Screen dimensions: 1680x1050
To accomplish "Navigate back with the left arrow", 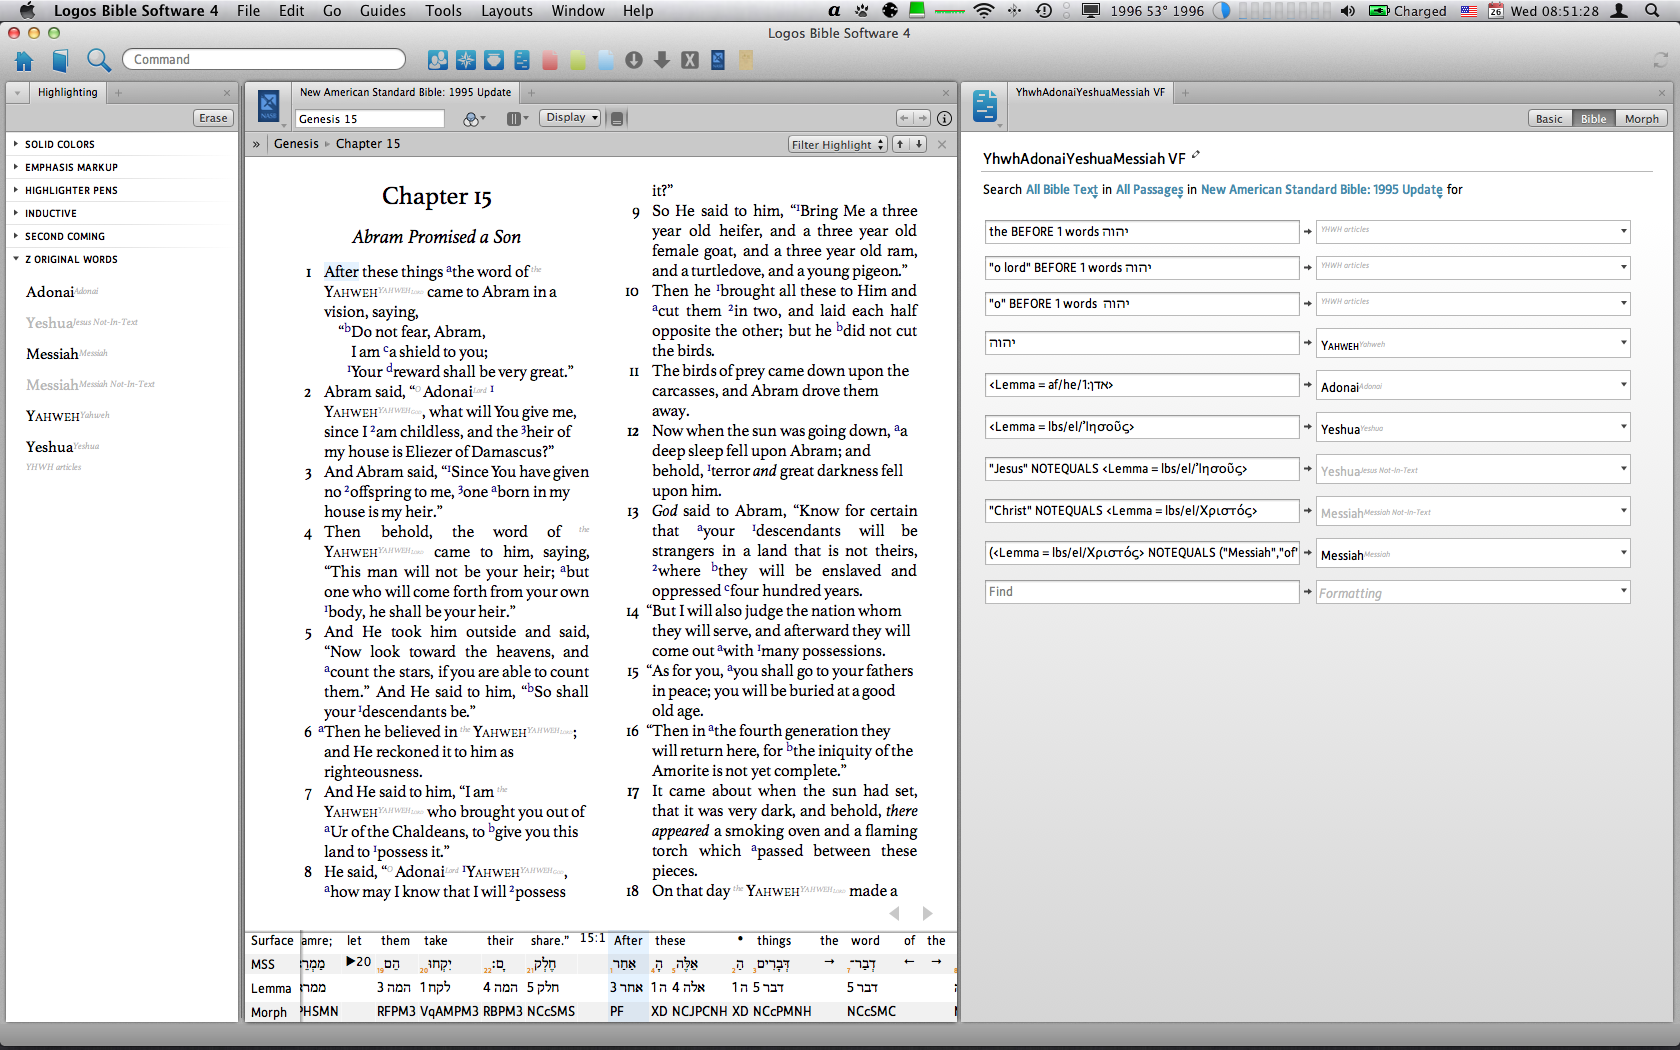I will pyautogui.click(x=904, y=118).
